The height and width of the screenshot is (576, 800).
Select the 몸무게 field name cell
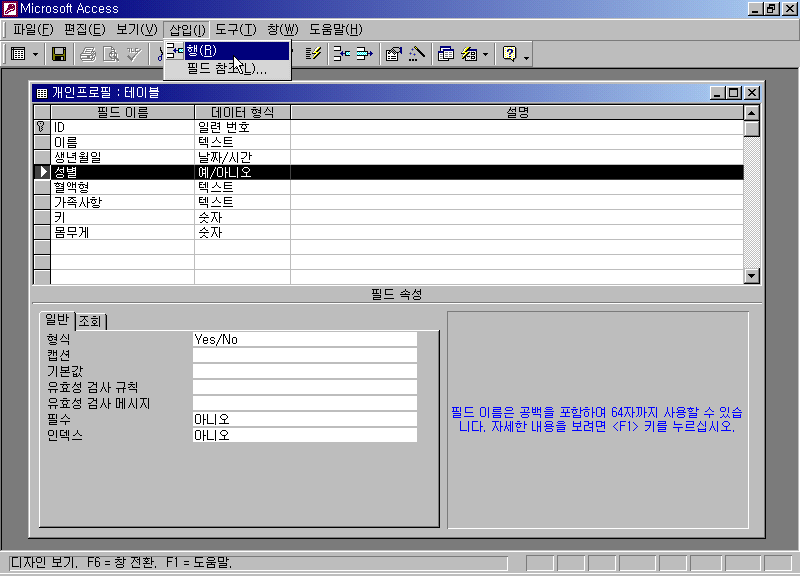pos(122,232)
